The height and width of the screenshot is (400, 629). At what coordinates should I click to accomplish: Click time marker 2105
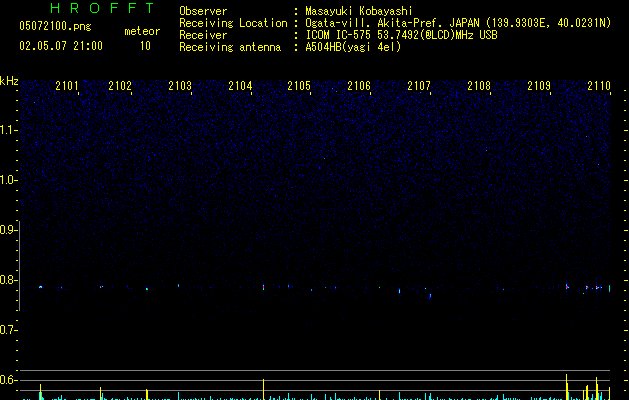299,86
